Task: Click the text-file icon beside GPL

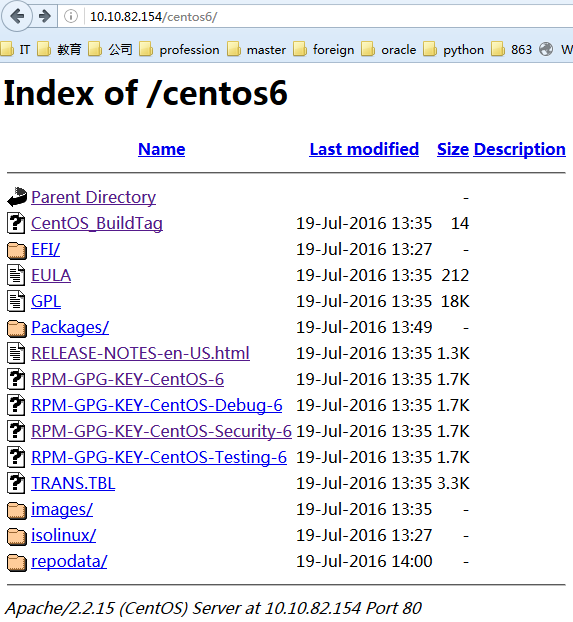Action: point(16,301)
